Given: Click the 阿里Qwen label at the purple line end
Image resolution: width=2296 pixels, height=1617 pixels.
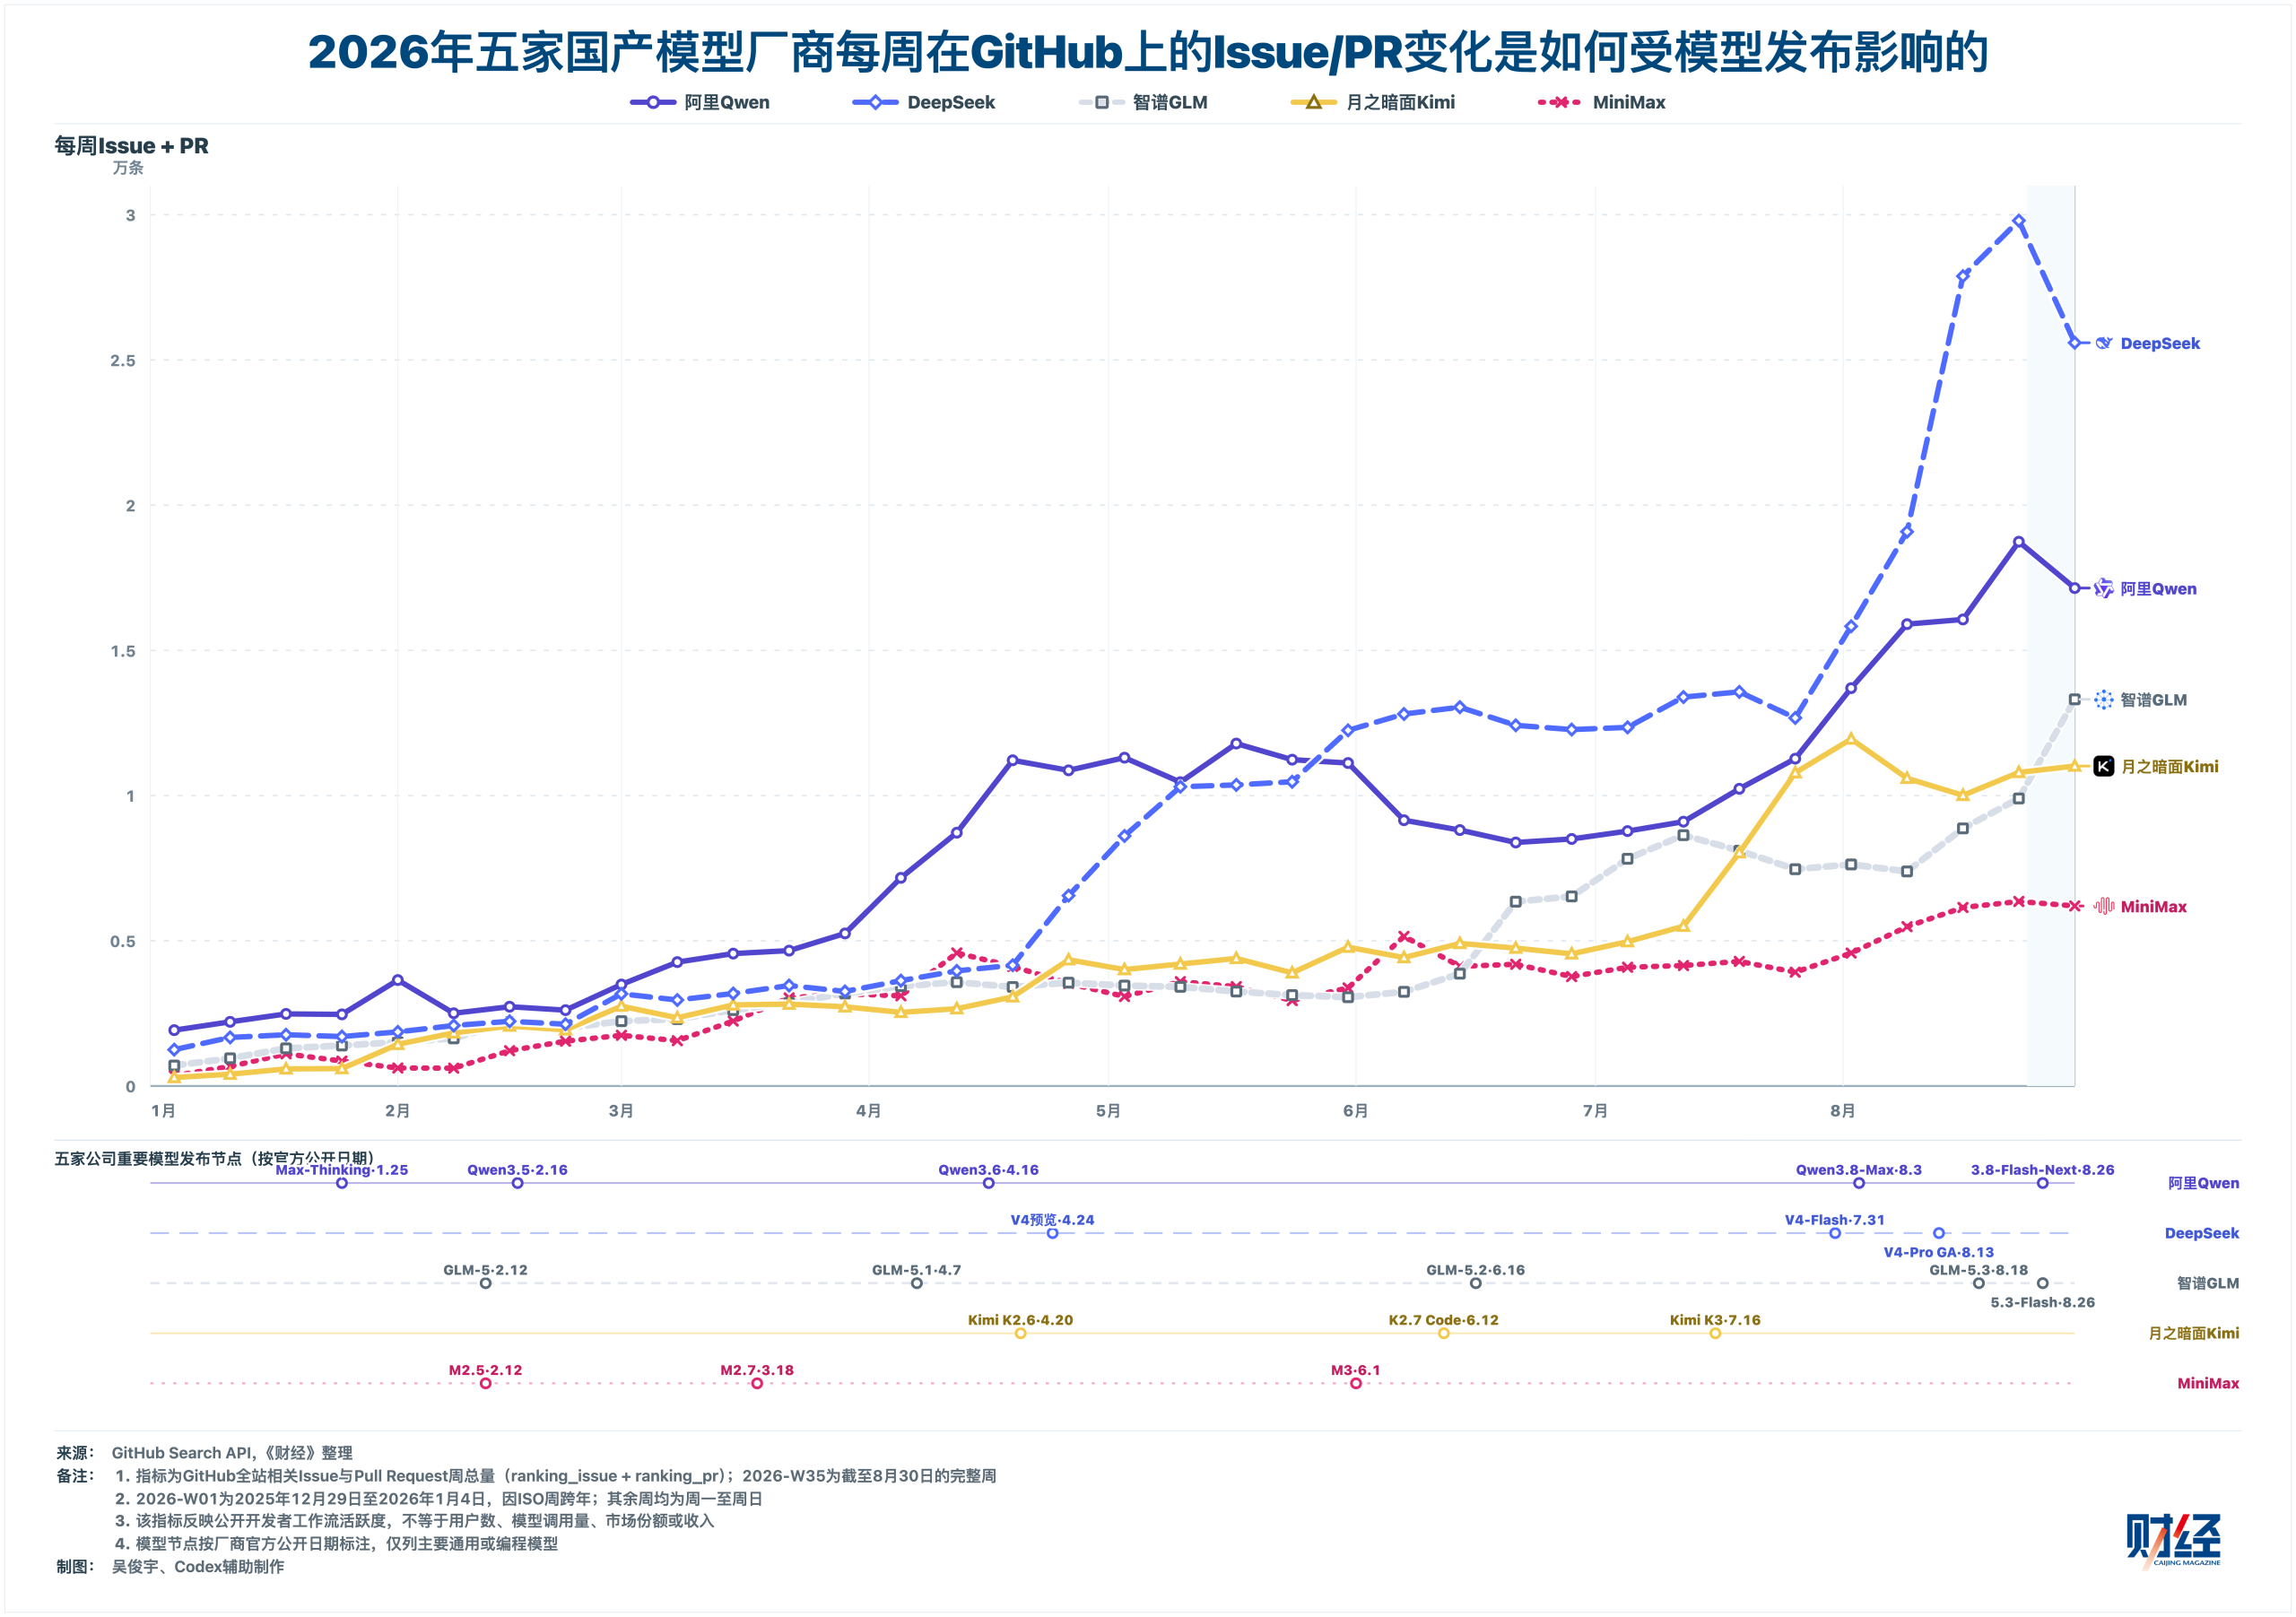Looking at the screenshot, I should pyautogui.click(x=2159, y=588).
